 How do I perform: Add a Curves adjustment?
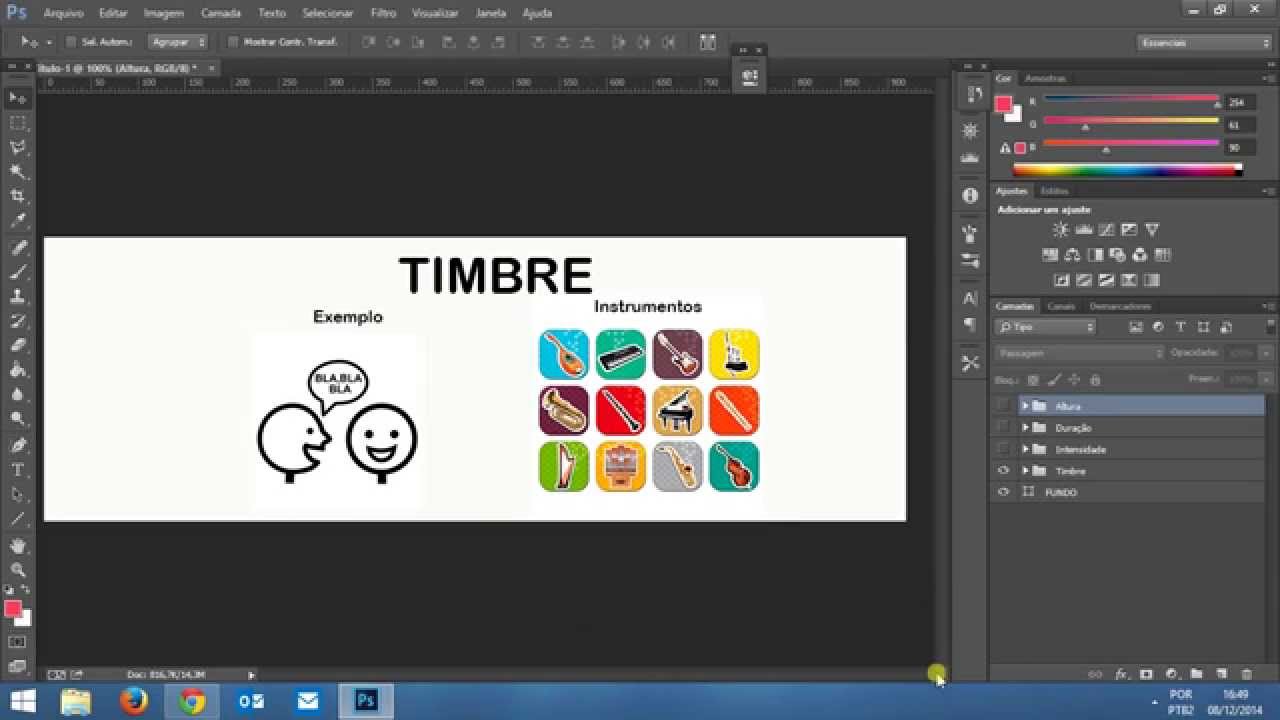point(1106,230)
